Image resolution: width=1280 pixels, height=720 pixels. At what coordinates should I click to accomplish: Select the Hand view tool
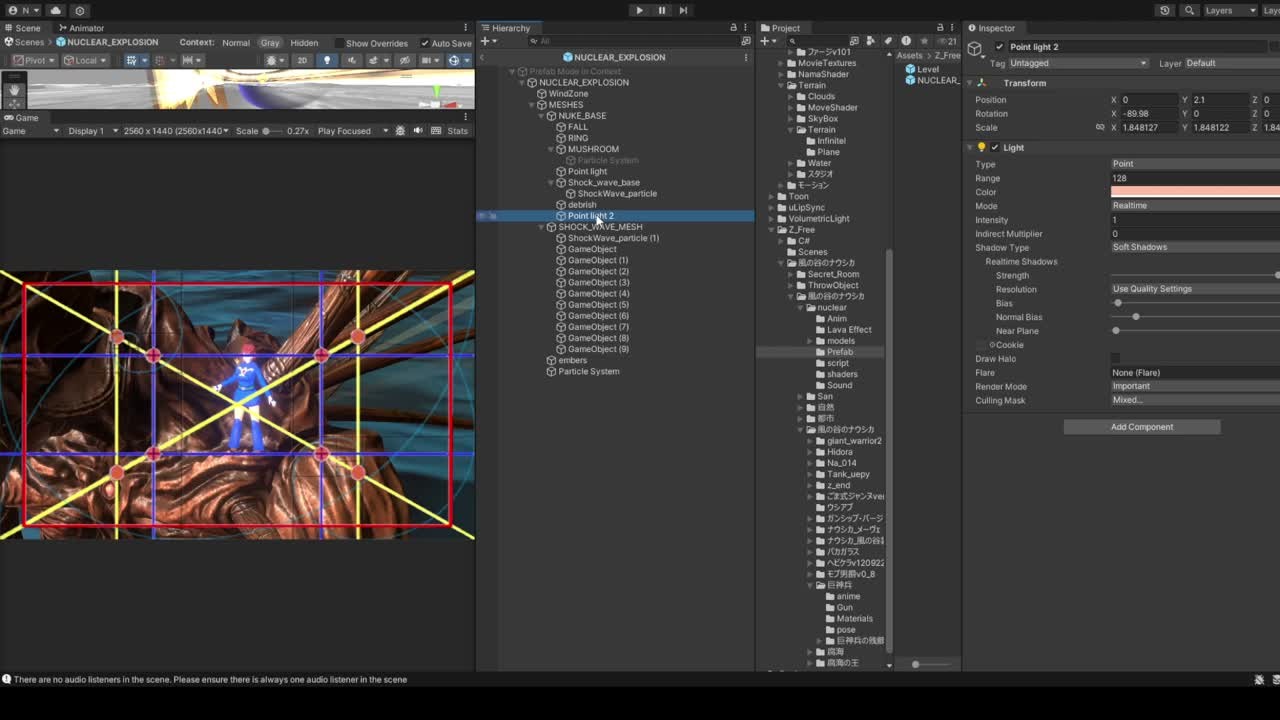point(14,89)
